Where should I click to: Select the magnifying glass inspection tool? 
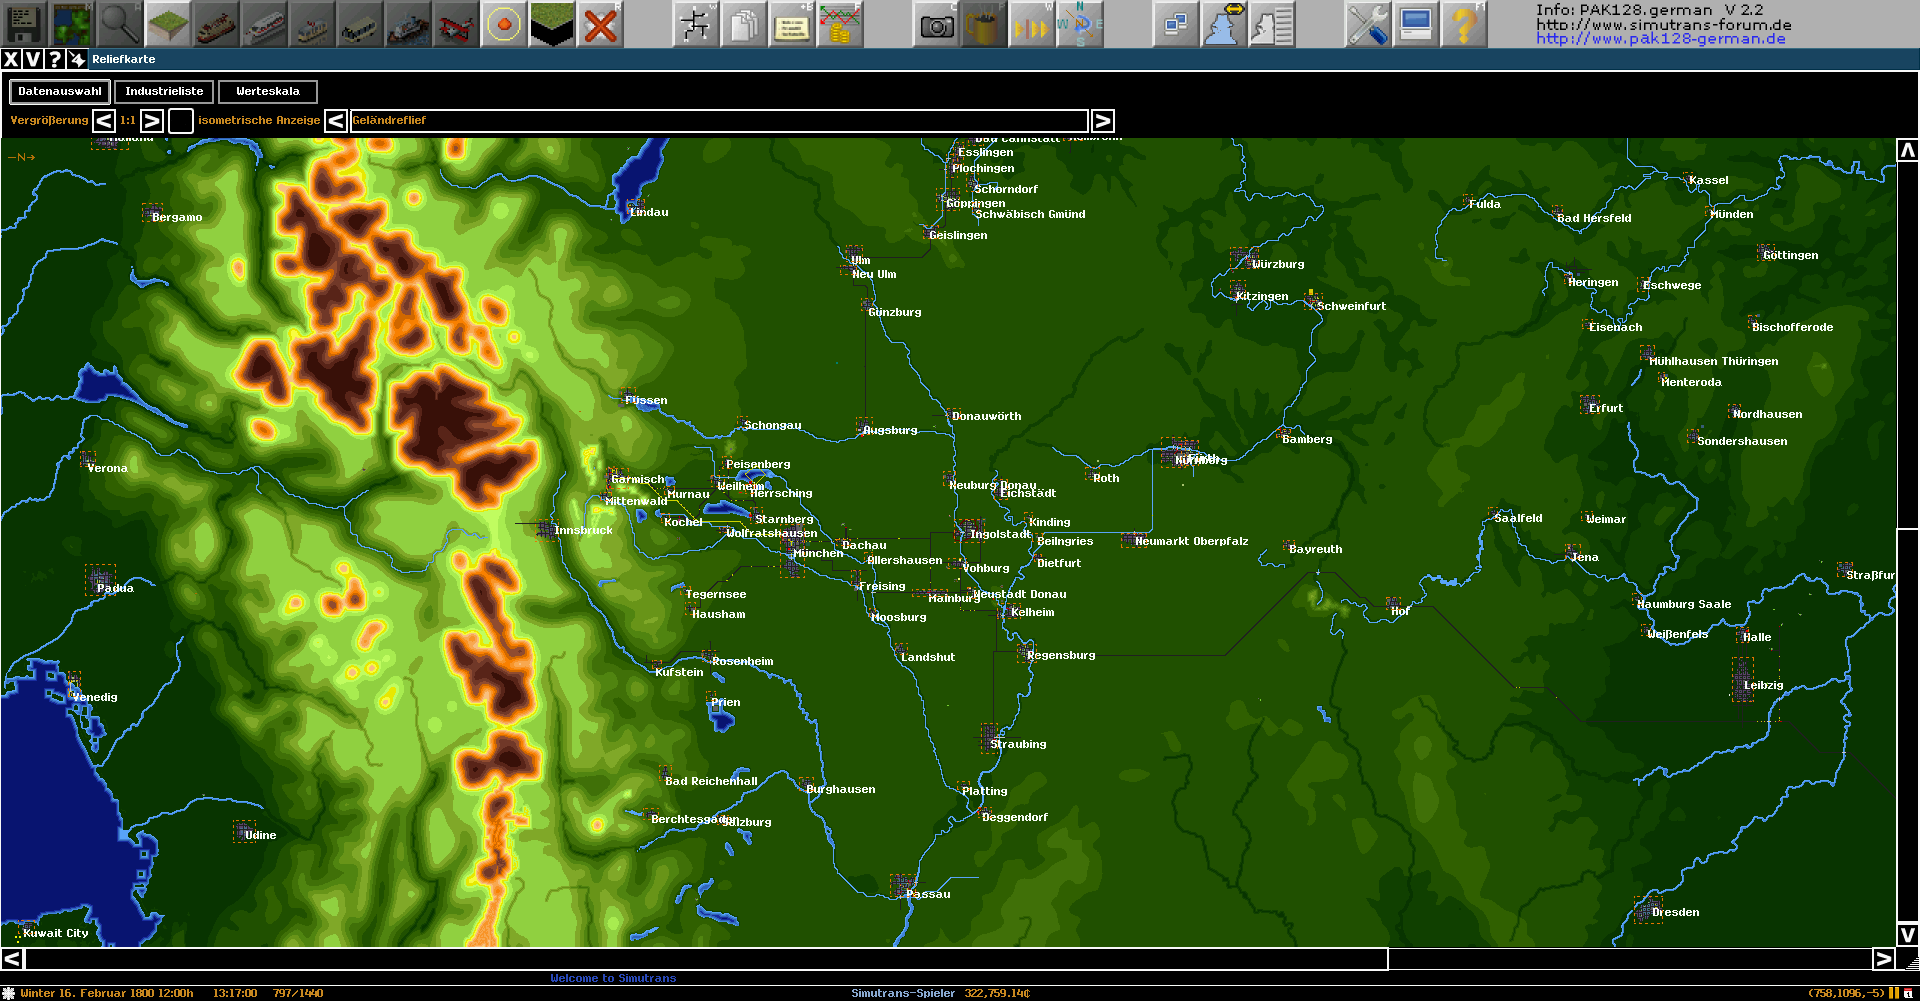point(119,24)
